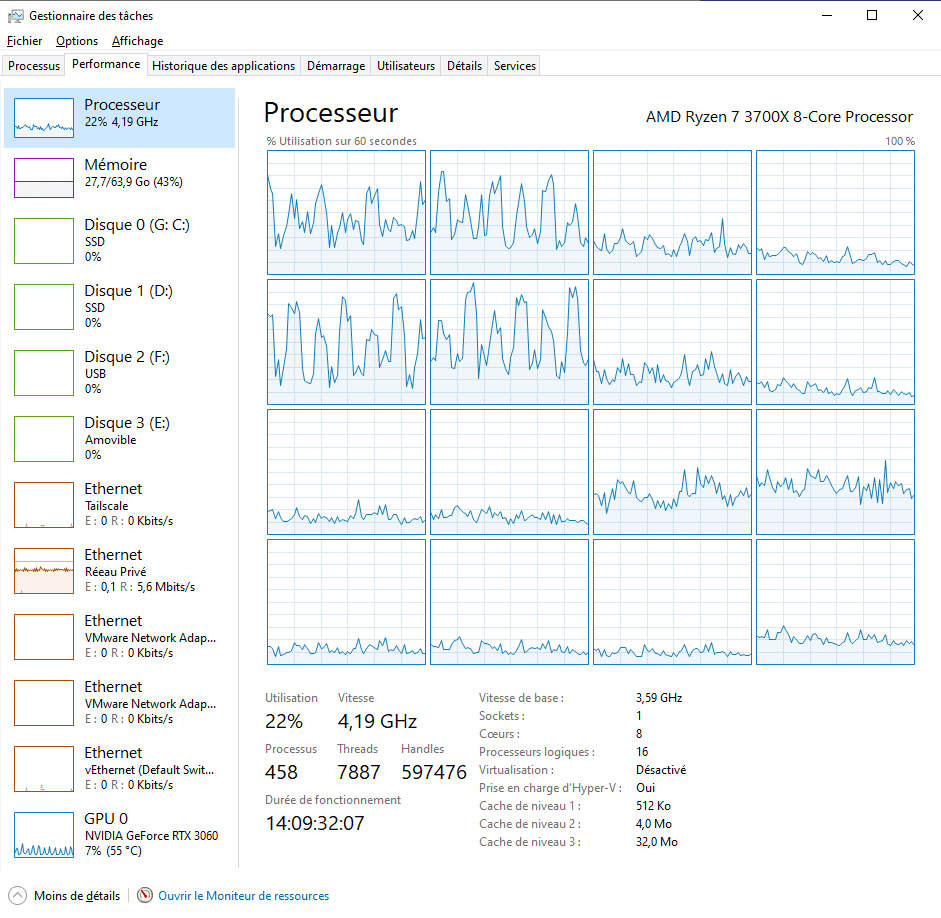Image resolution: width=941 pixels, height=918 pixels.
Task: Click the first logical core utilization graph
Action: coord(346,212)
